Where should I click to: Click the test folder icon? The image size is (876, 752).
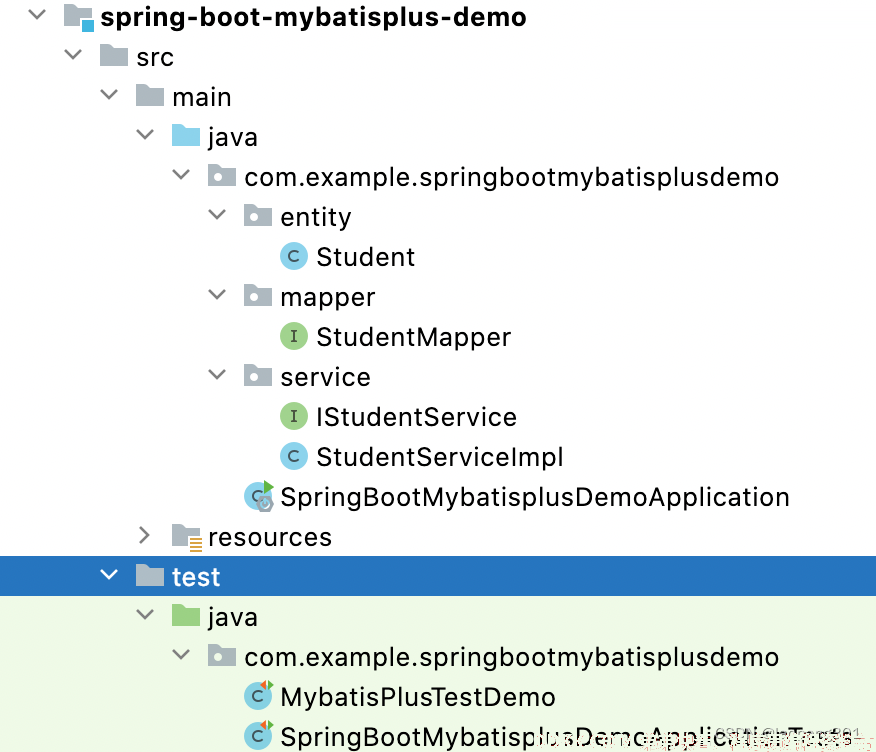[150, 575]
